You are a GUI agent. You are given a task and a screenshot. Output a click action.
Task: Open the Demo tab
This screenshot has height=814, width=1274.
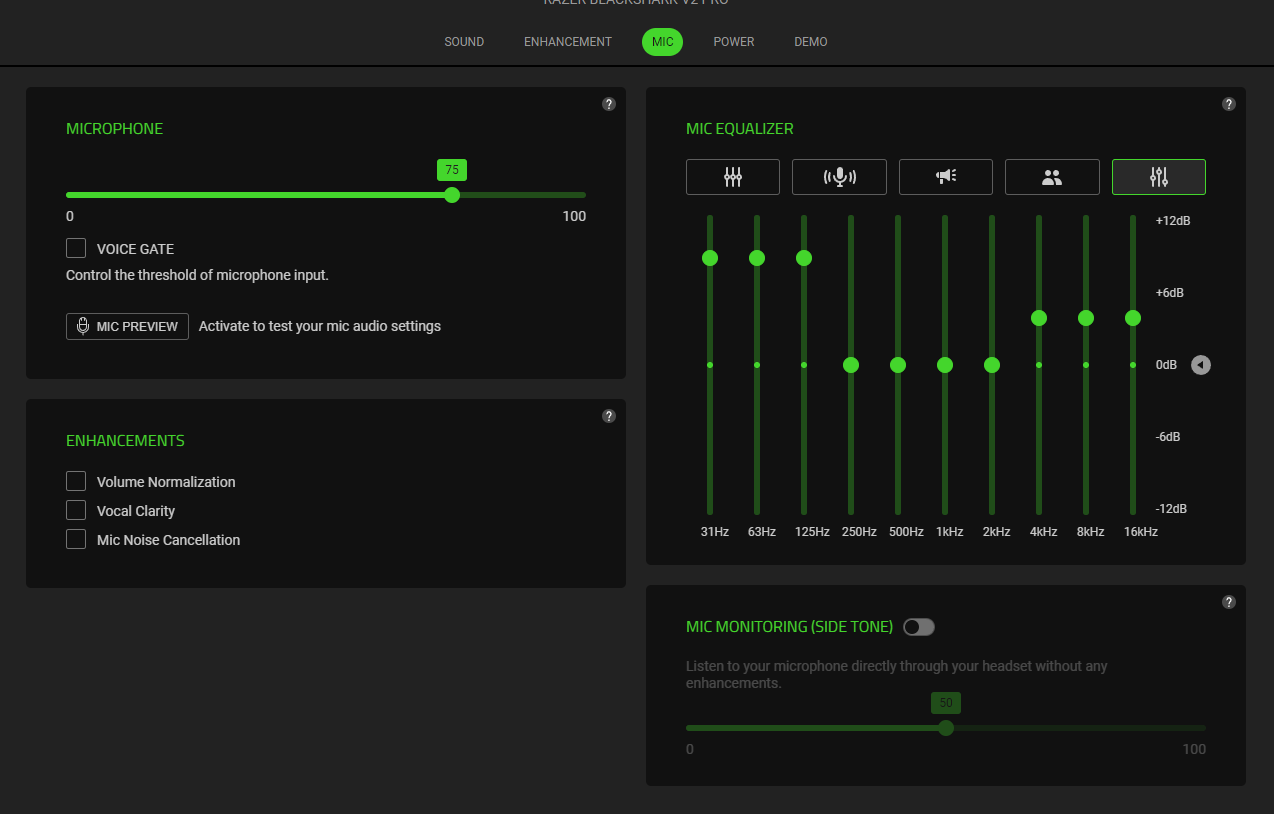(811, 42)
